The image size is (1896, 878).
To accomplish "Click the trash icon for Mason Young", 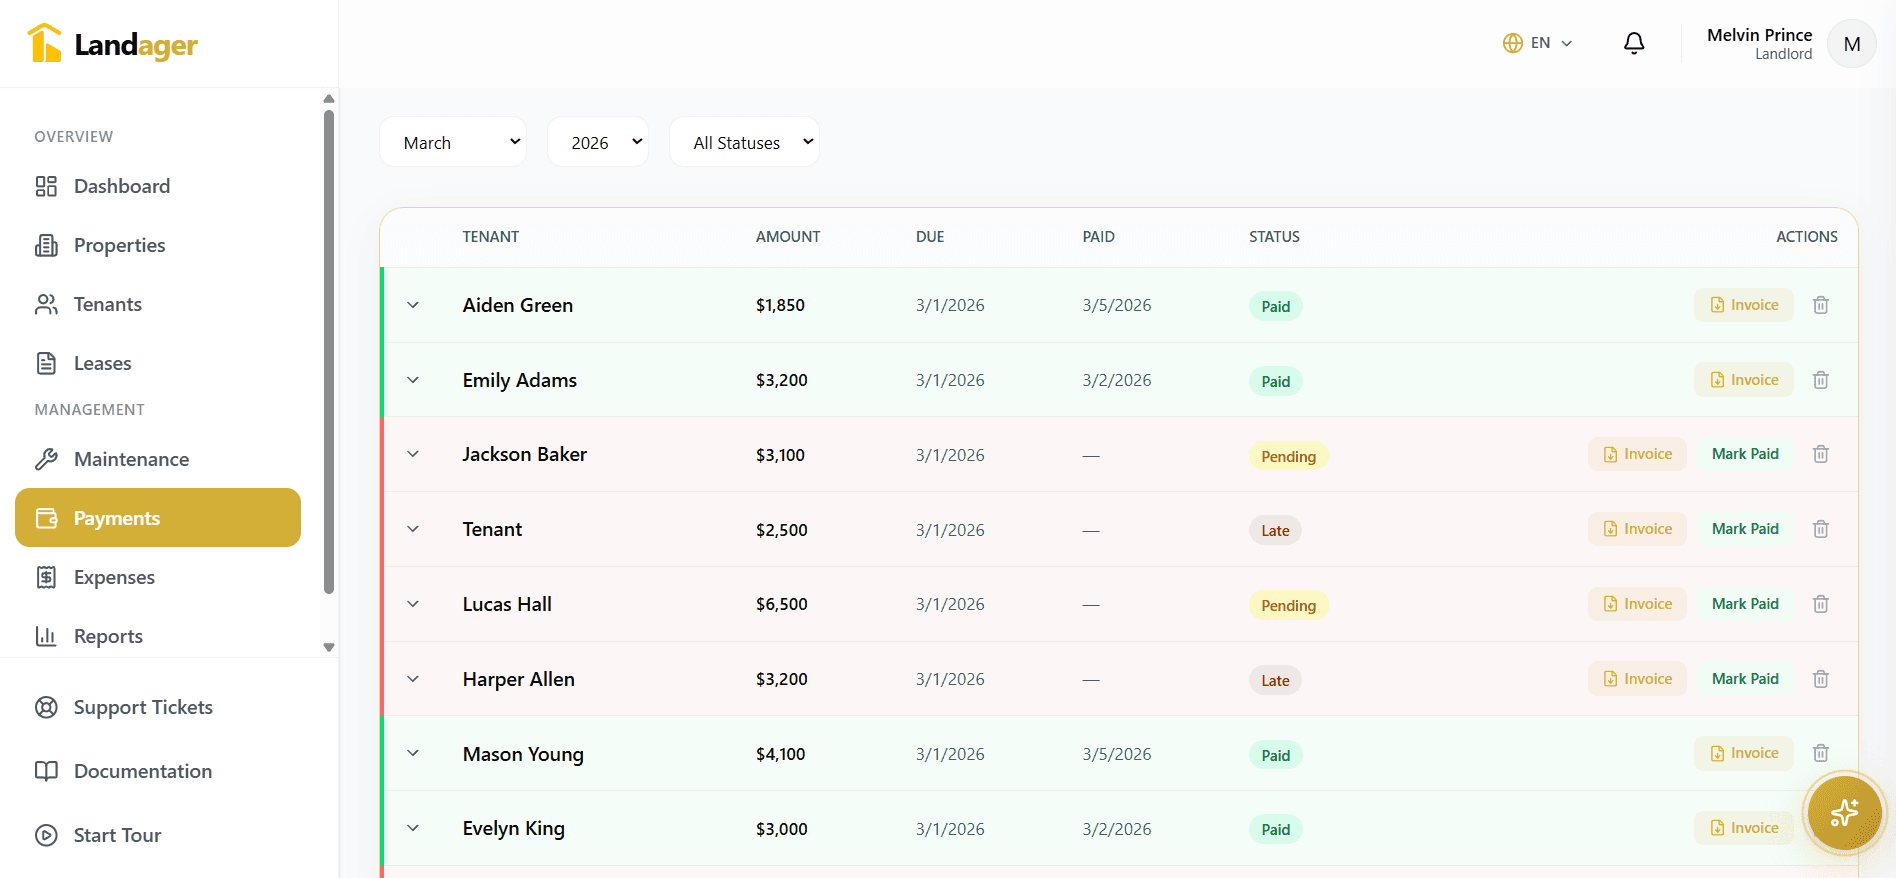I will click(1821, 753).
